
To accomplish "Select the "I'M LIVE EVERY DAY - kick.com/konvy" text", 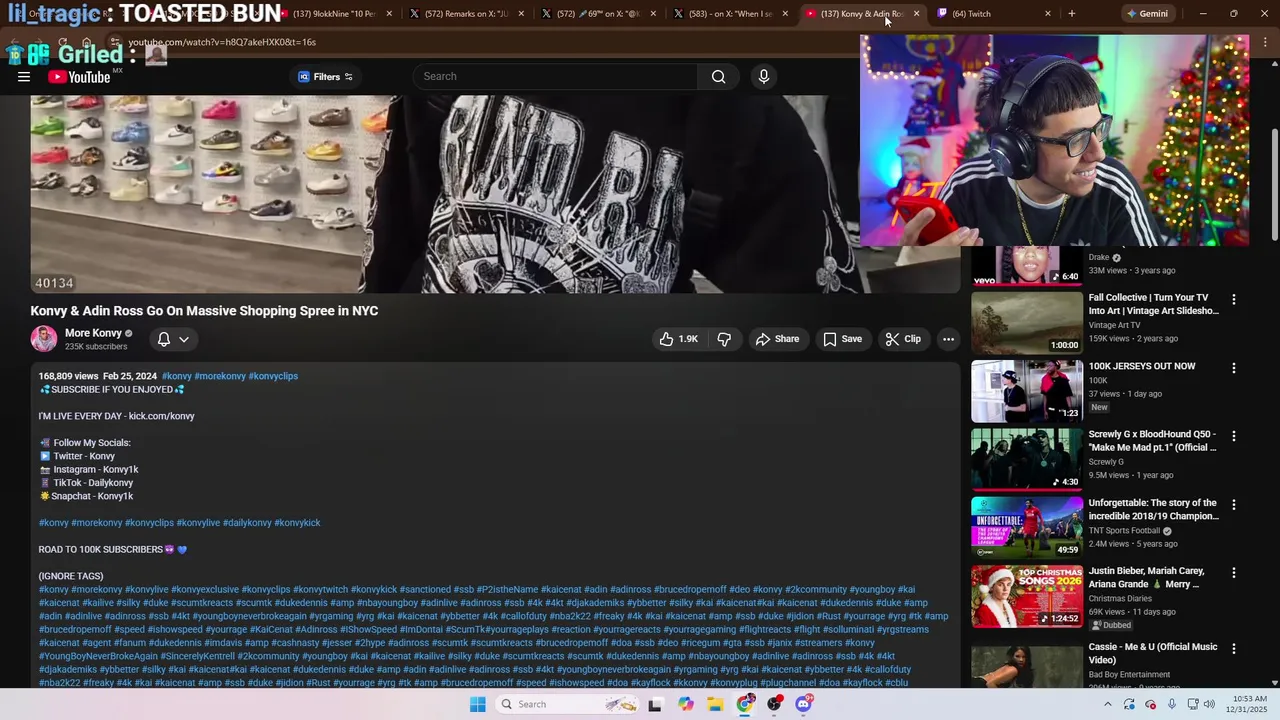I will (x=116, y=416).
